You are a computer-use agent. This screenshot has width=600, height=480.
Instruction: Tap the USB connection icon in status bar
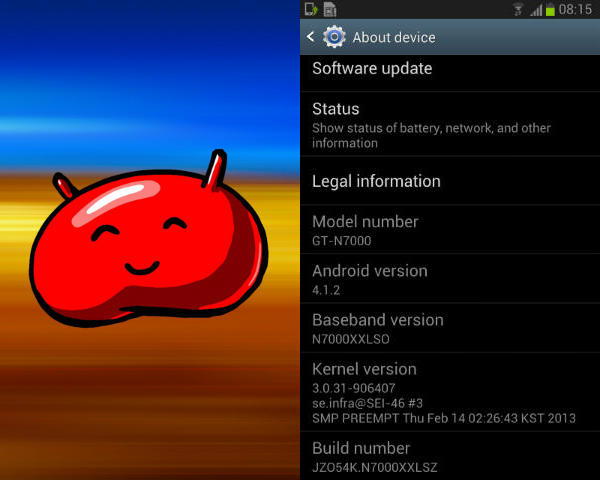[311, 9]
